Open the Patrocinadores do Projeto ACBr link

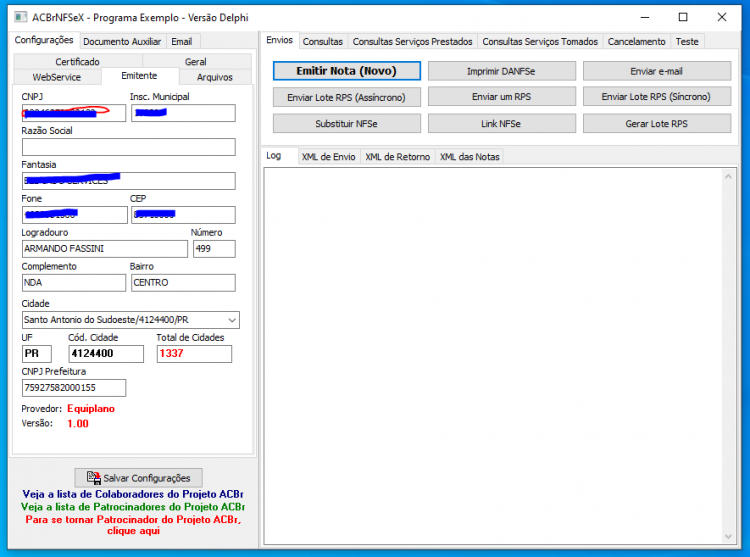coord(133,507)
